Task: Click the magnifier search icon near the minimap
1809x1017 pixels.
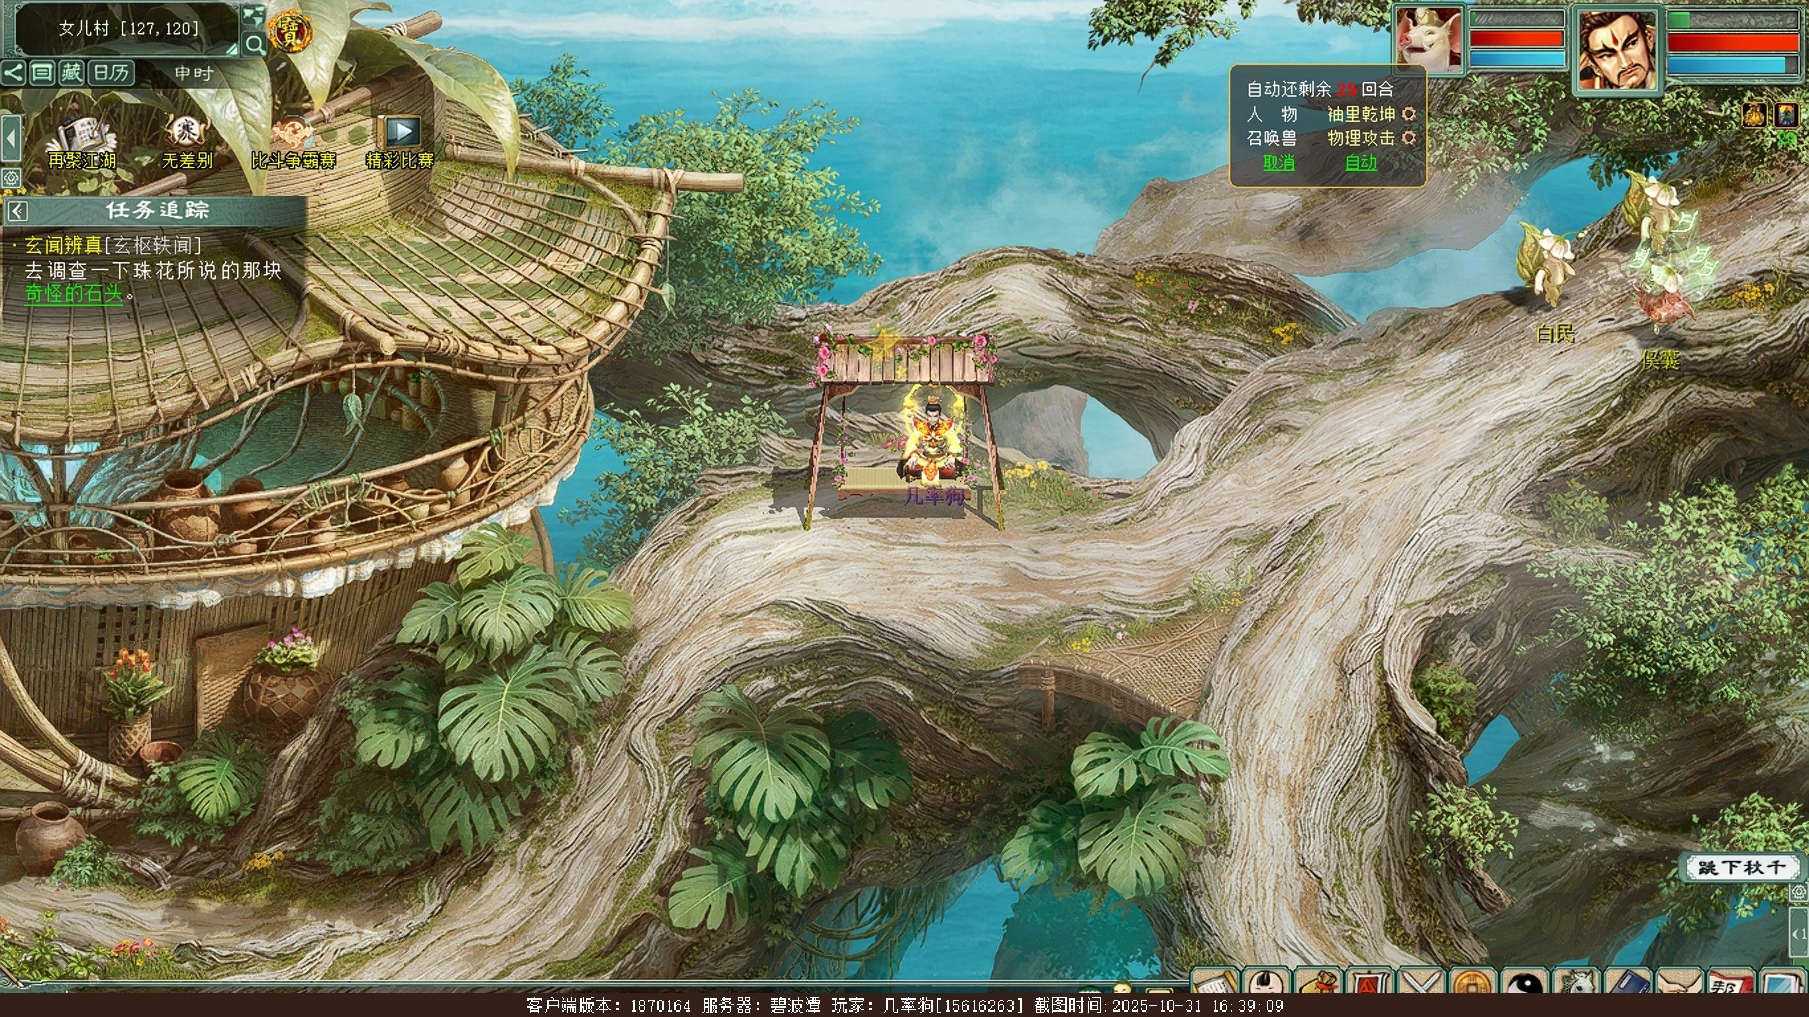Action: [255, 44]
